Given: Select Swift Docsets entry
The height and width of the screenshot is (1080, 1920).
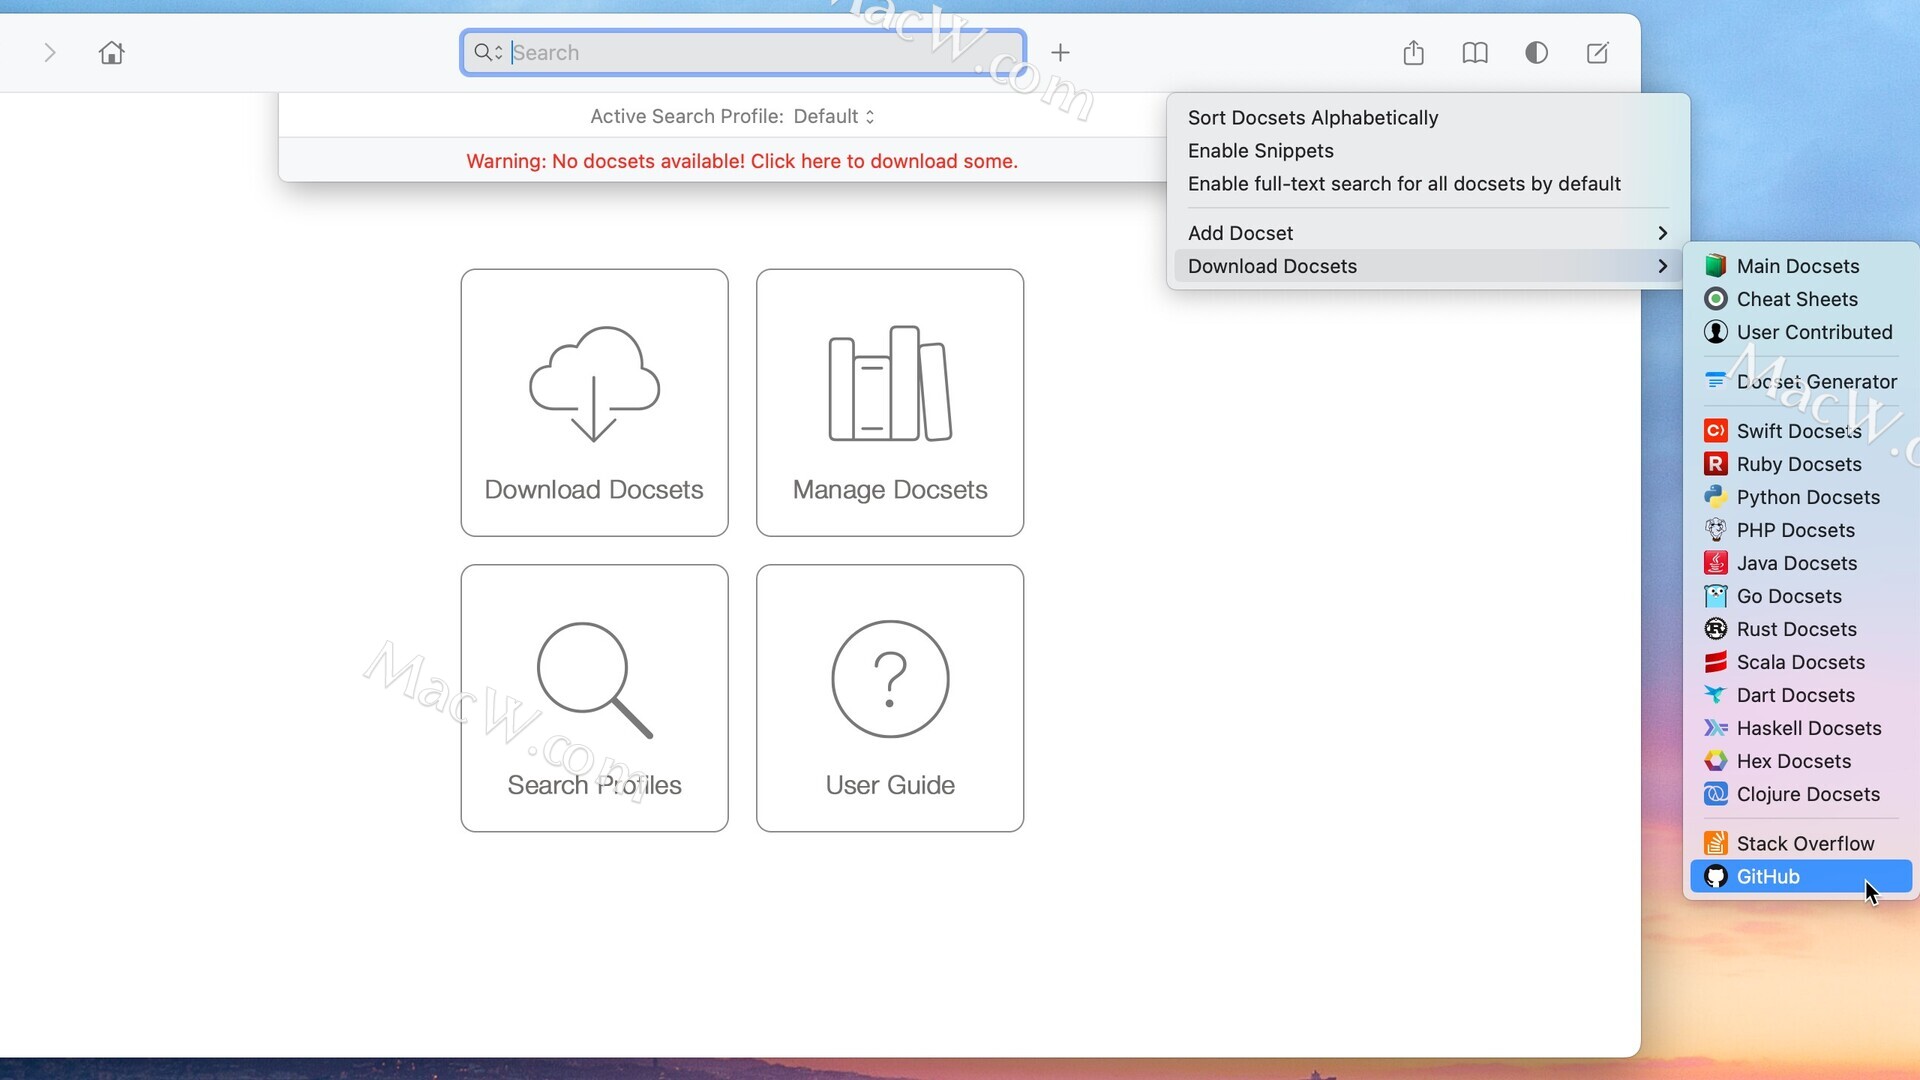Looking at the screenshot, I should (1801, 431).
